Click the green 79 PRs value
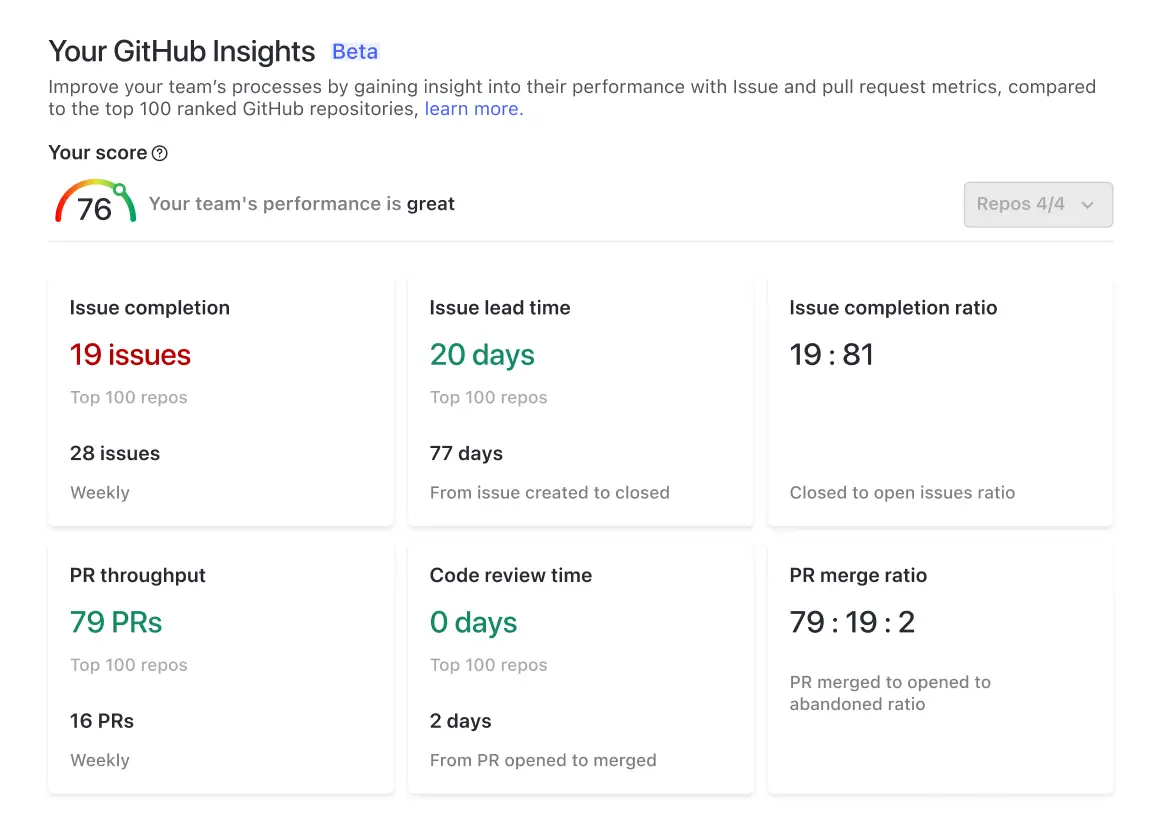1162x827 pixels. click(x=116, y=622)
